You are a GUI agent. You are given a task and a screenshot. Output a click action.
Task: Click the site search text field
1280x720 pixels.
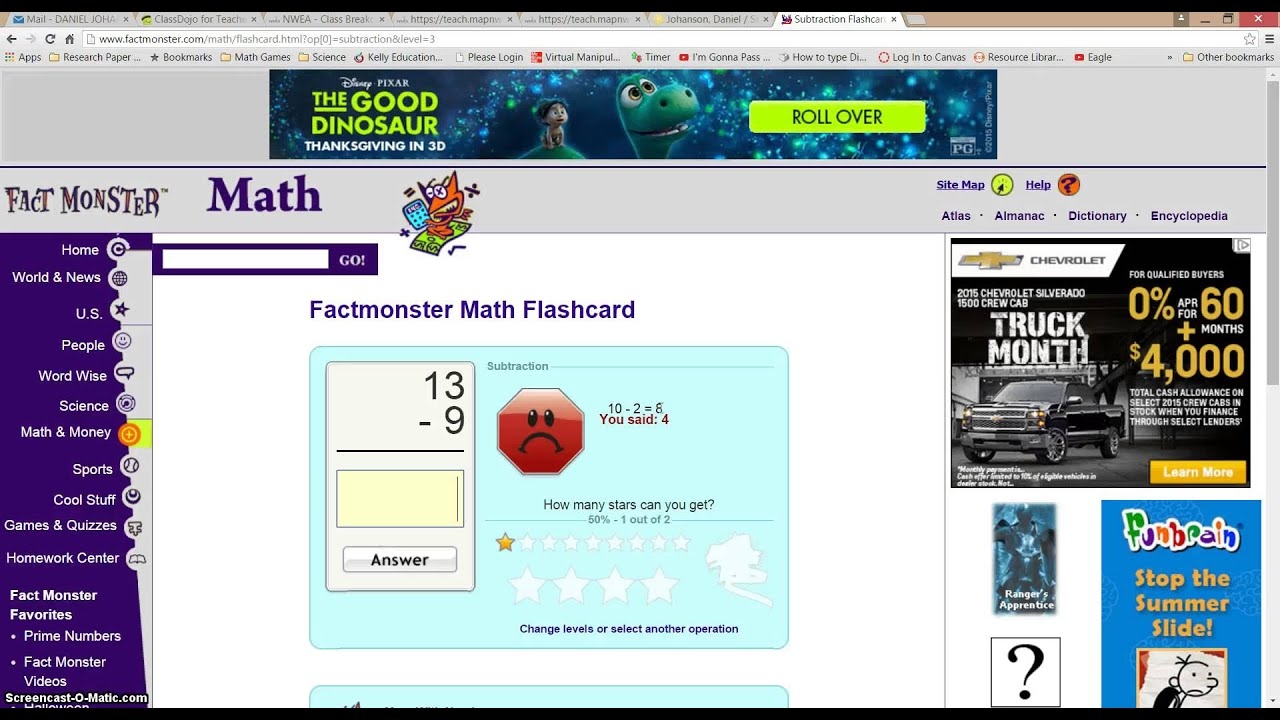click(245, 260)
